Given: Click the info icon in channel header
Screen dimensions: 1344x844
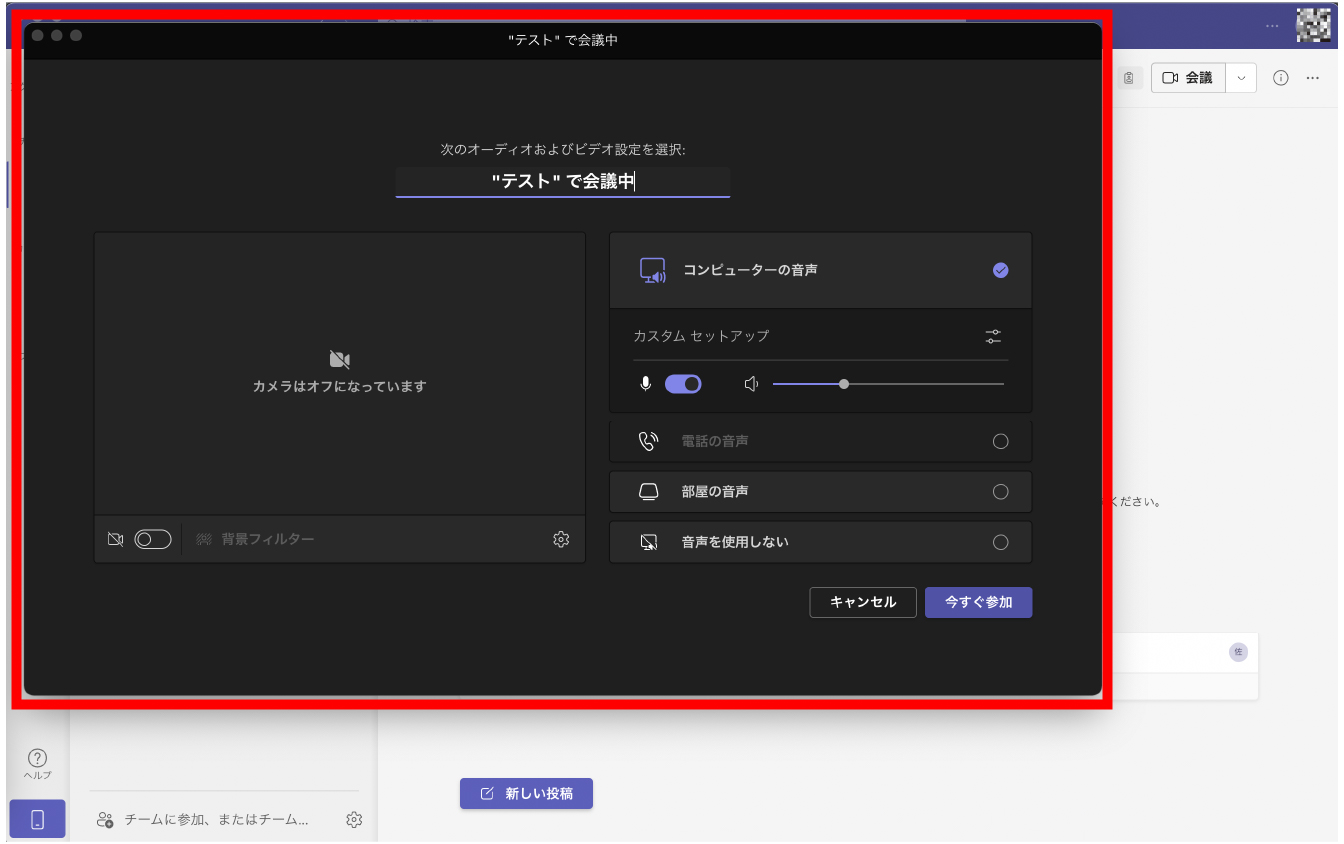Looking at the screenshot, I should [x=1280, y=78].
